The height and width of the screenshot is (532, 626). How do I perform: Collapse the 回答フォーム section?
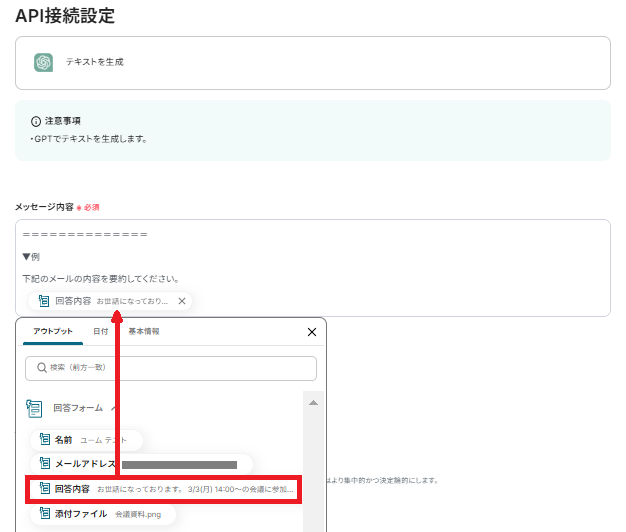point(113,408)
